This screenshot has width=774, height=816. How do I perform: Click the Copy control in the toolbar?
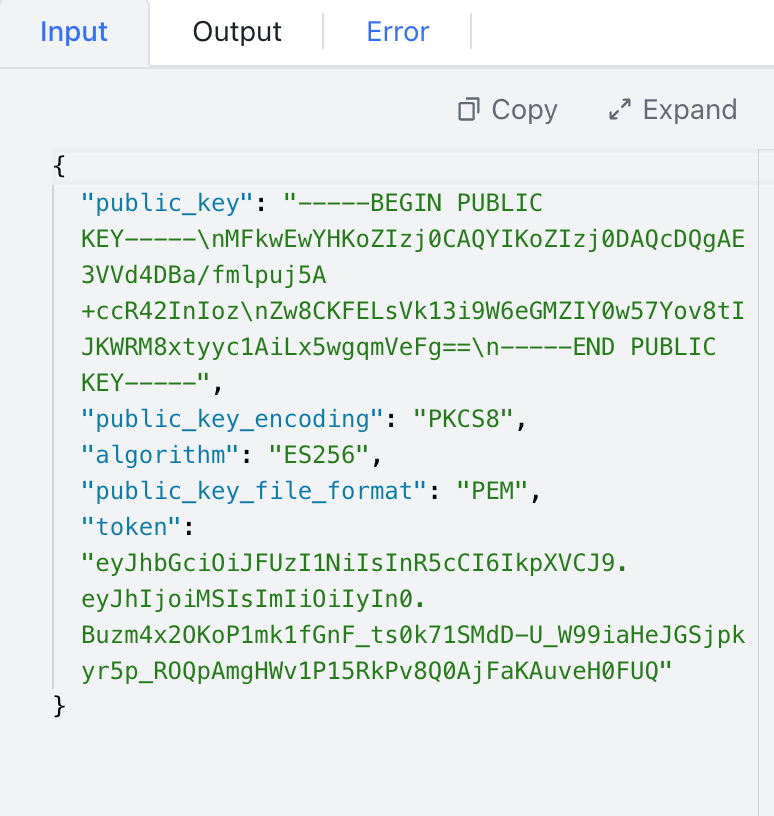507,110
